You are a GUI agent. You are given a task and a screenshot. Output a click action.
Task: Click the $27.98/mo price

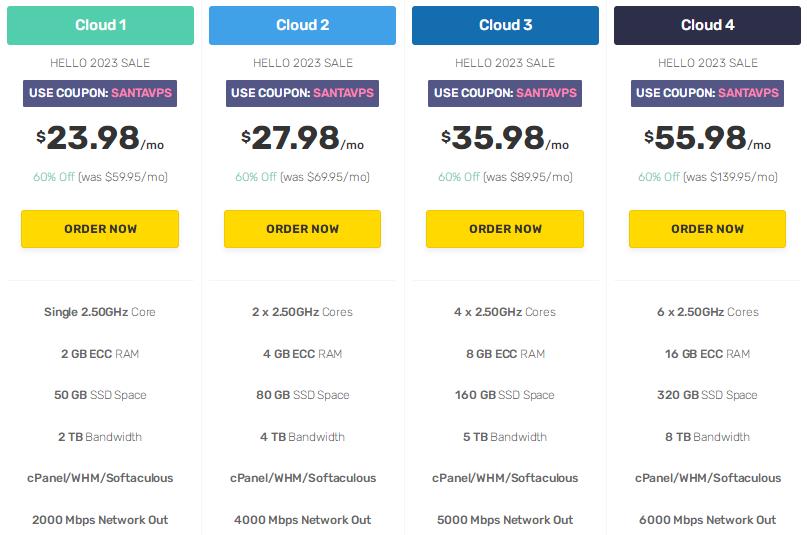click(302, 139)
